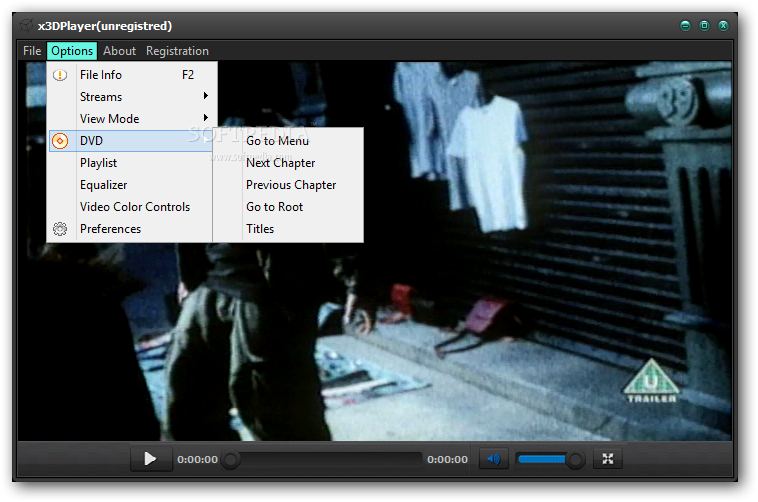The image size is (758, 502).
Task: Maximize the x3DPlayer window
Action: [704, 26]
